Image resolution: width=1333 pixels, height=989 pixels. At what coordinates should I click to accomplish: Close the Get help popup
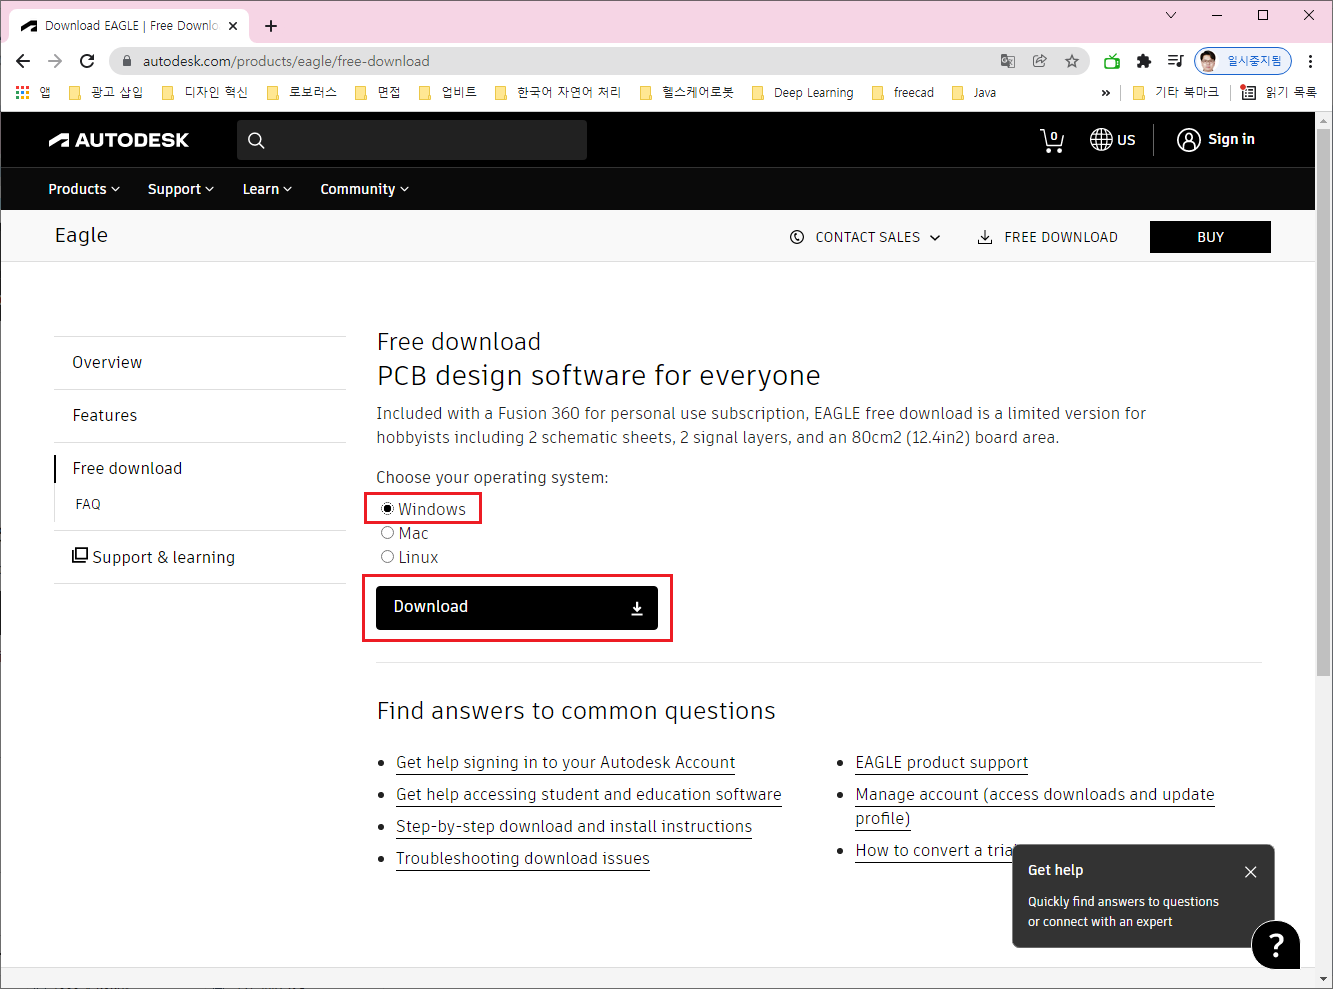[1250, 872]
